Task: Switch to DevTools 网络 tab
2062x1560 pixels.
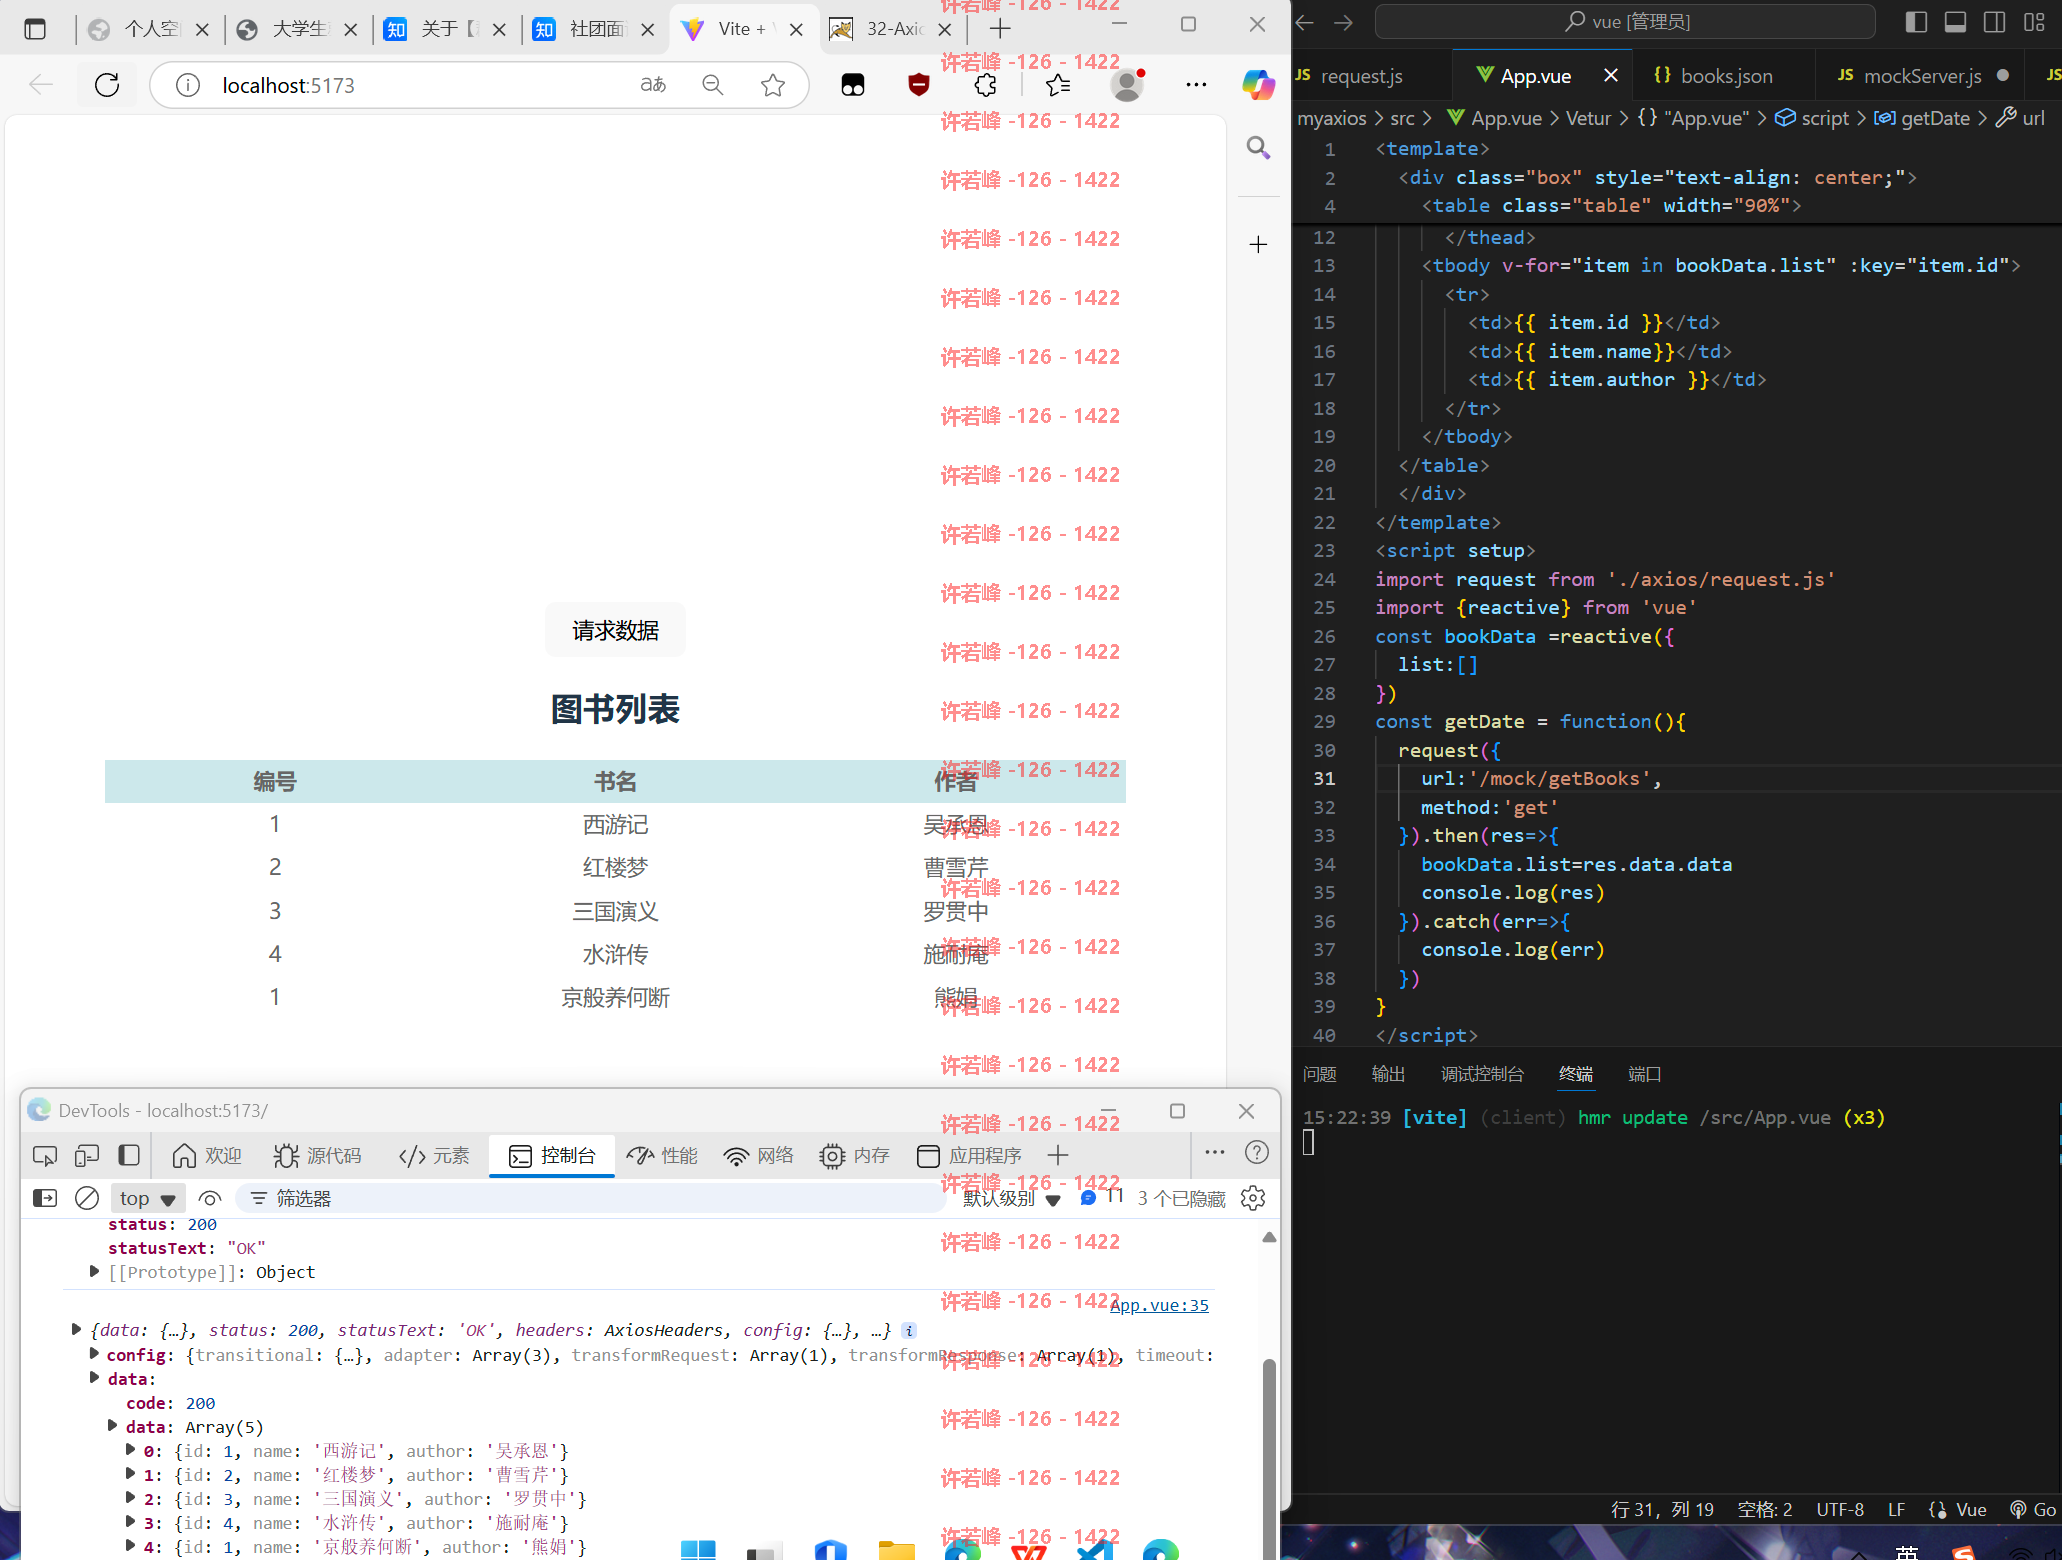Action: pos(759,1156)
